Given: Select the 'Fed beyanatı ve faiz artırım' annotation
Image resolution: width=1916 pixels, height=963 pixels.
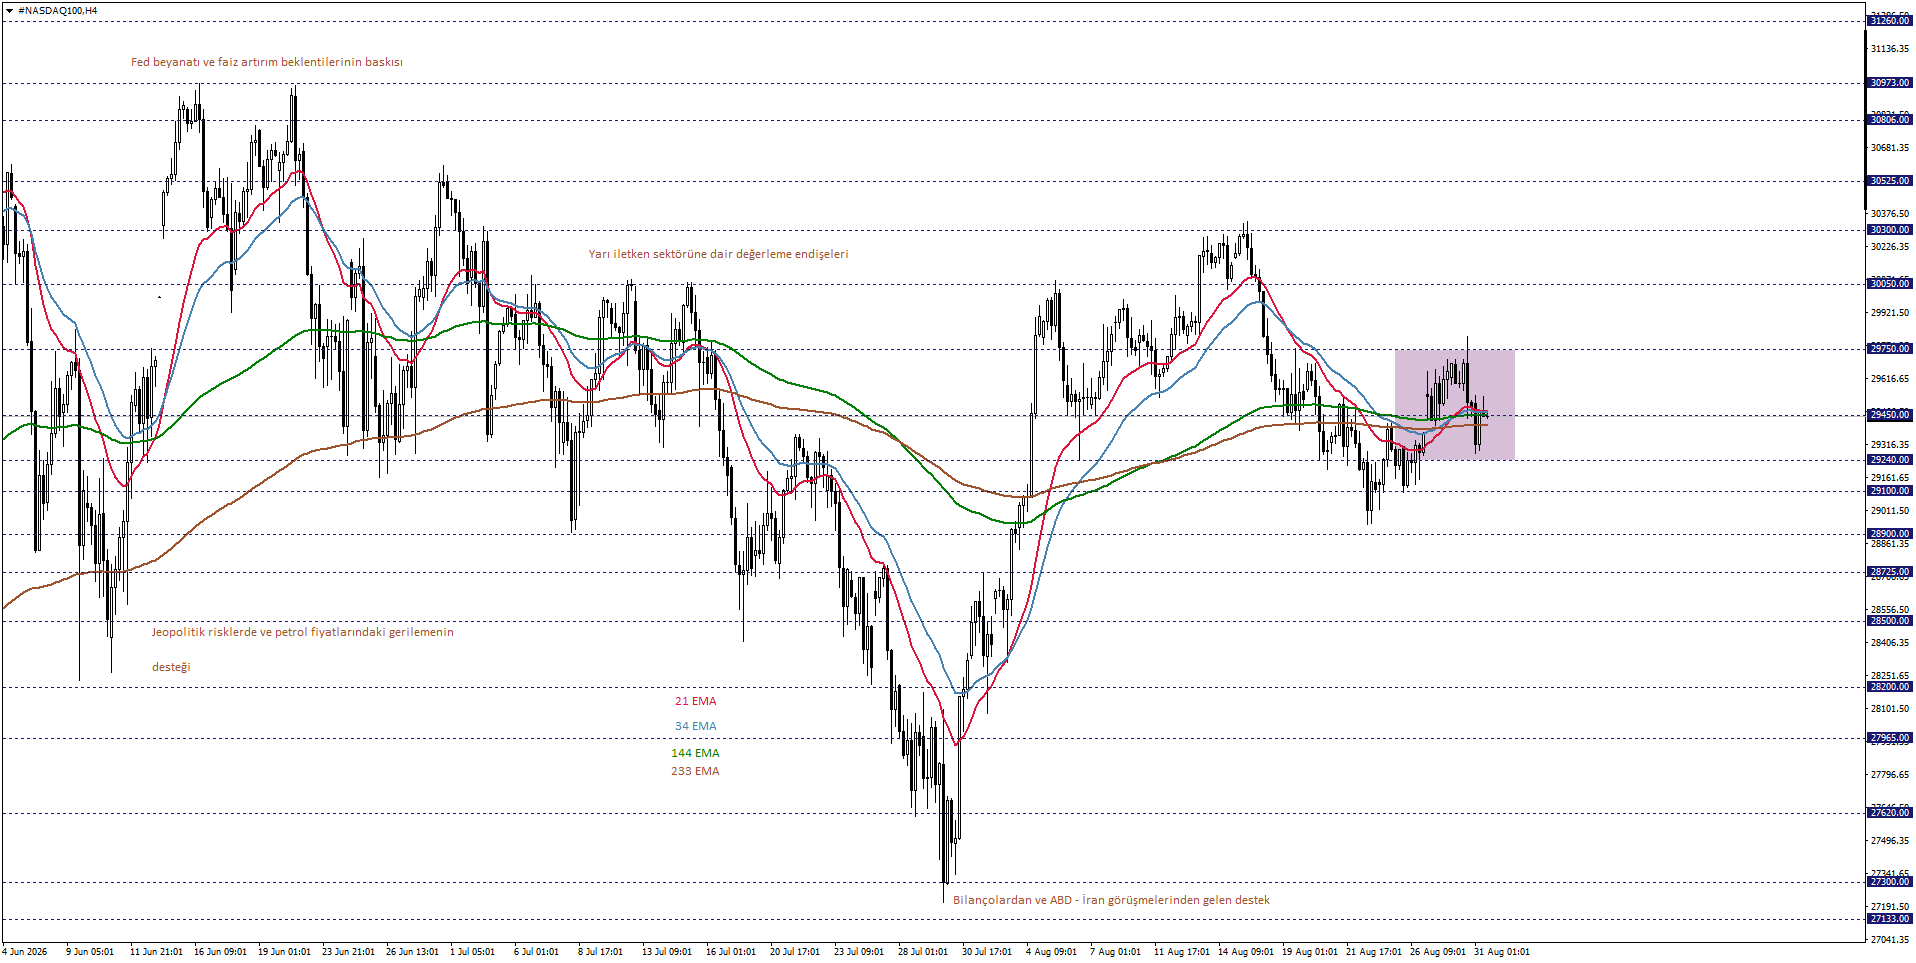Looking at the screenshot, I should click(x=266, y=62).
